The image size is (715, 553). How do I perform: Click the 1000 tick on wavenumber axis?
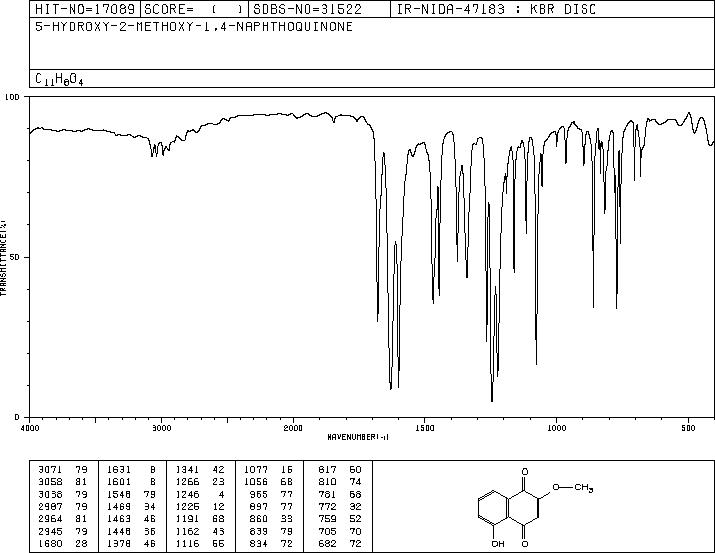coord(556,427)
